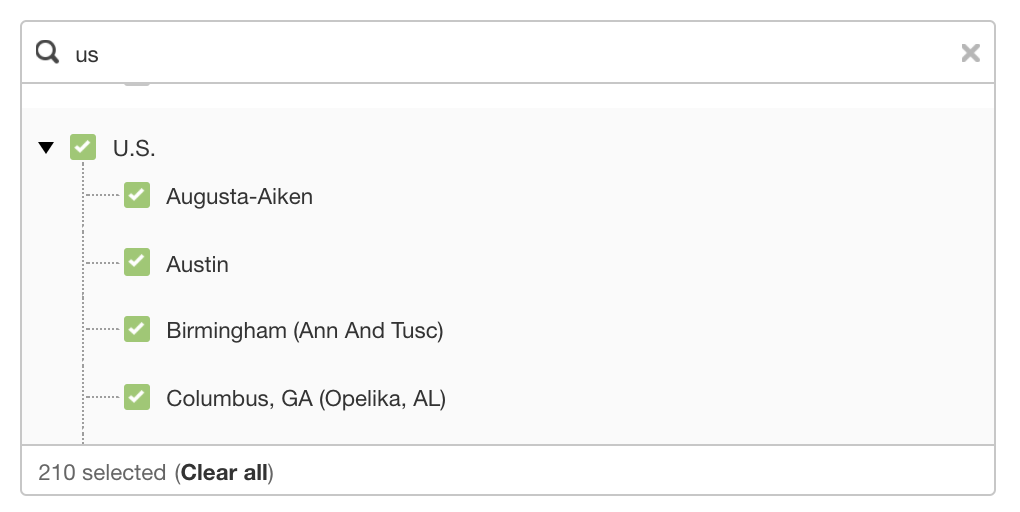Click the magnifying glass search icon

(x=47, y=52)
